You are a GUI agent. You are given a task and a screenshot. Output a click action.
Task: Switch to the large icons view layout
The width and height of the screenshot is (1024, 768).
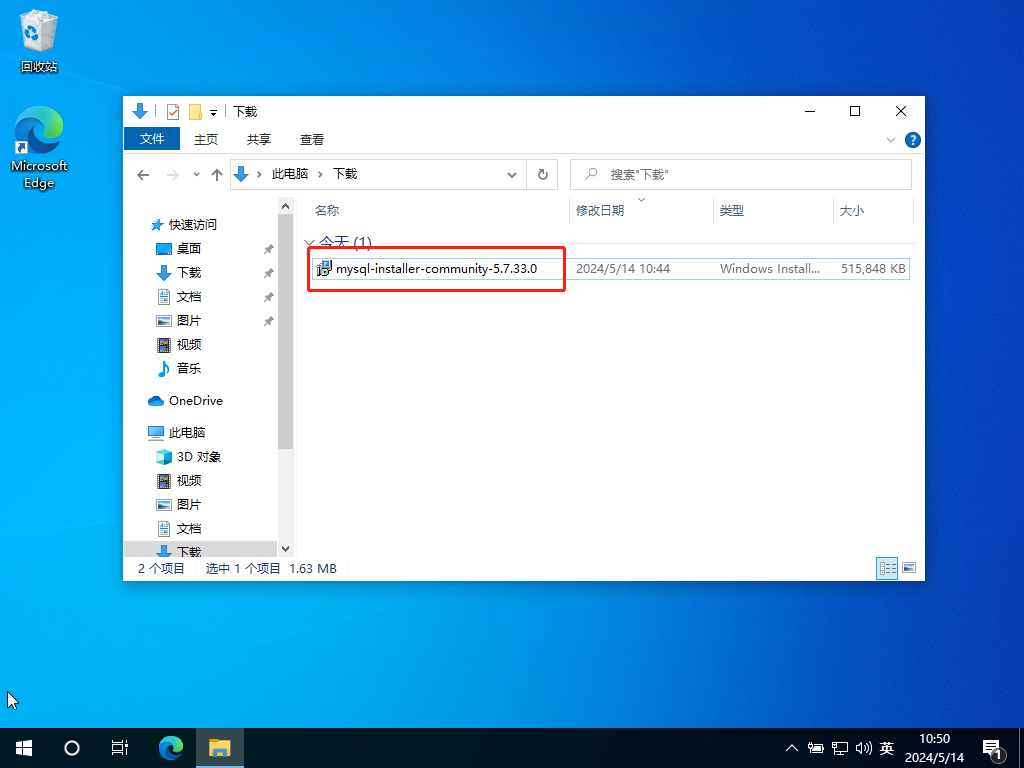tap(908, 568)
